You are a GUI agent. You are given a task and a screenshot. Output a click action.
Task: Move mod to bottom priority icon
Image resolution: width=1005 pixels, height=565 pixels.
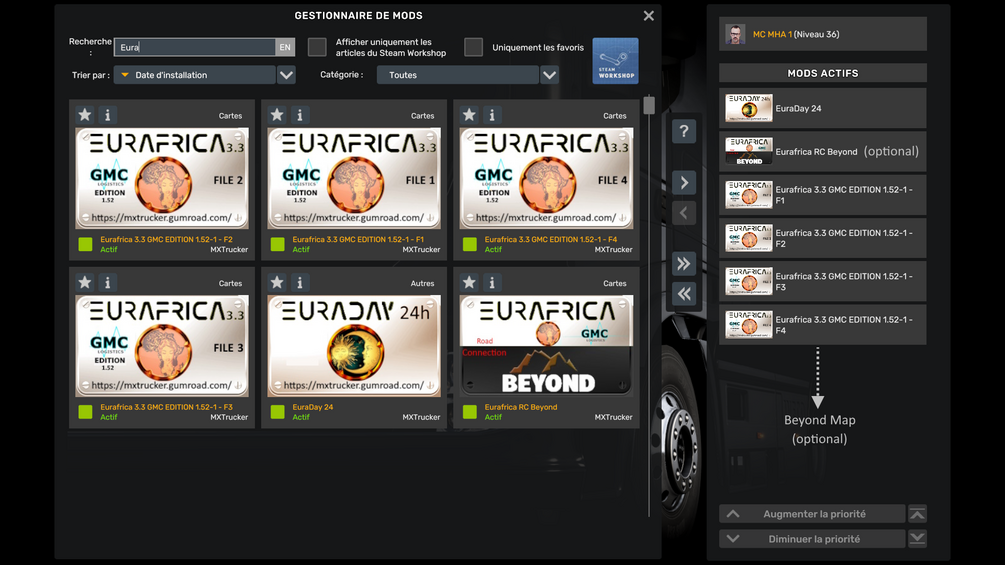point(917,539)
